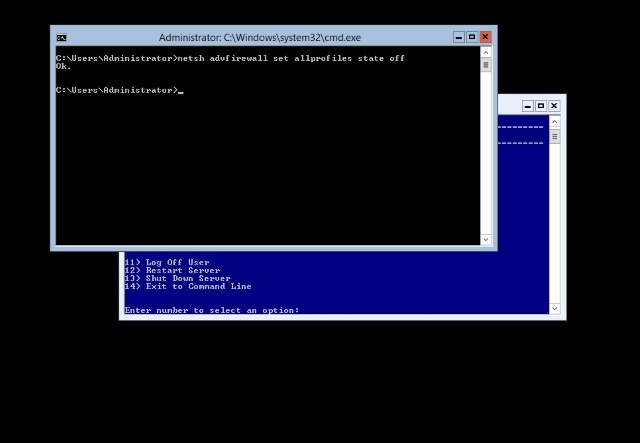This screenshot has height=443, width=640.
Task: Click the sconfig window scrollbar down arrow
Action: click(554, 308)
